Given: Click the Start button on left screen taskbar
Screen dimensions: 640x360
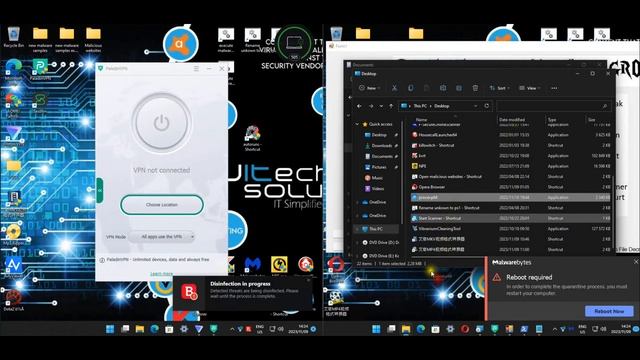Looking at the screenshot, I should pyautogui.click(x=110, y=329).
